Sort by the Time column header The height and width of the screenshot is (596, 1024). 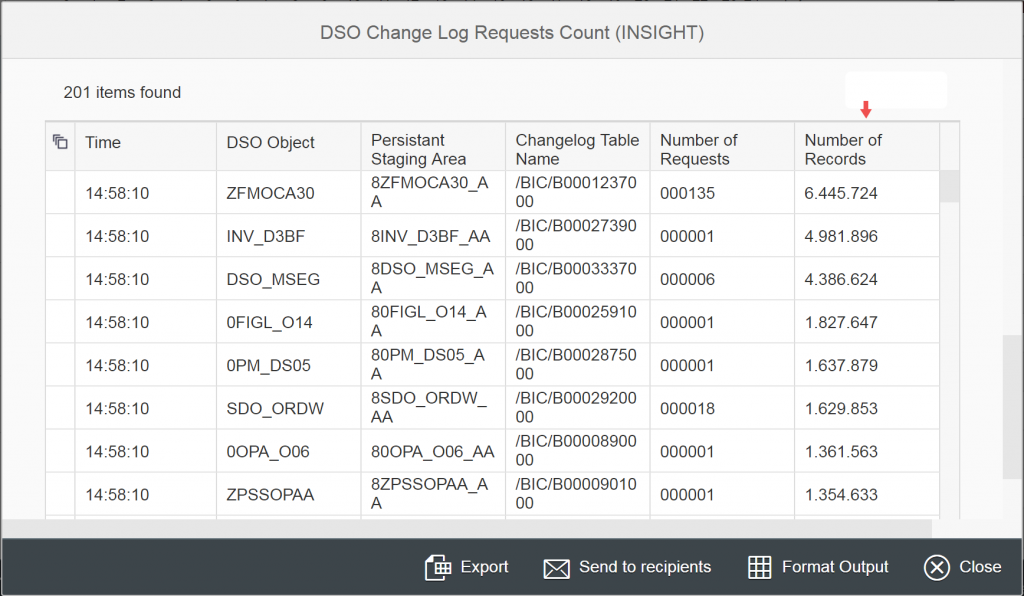point(103,142)
